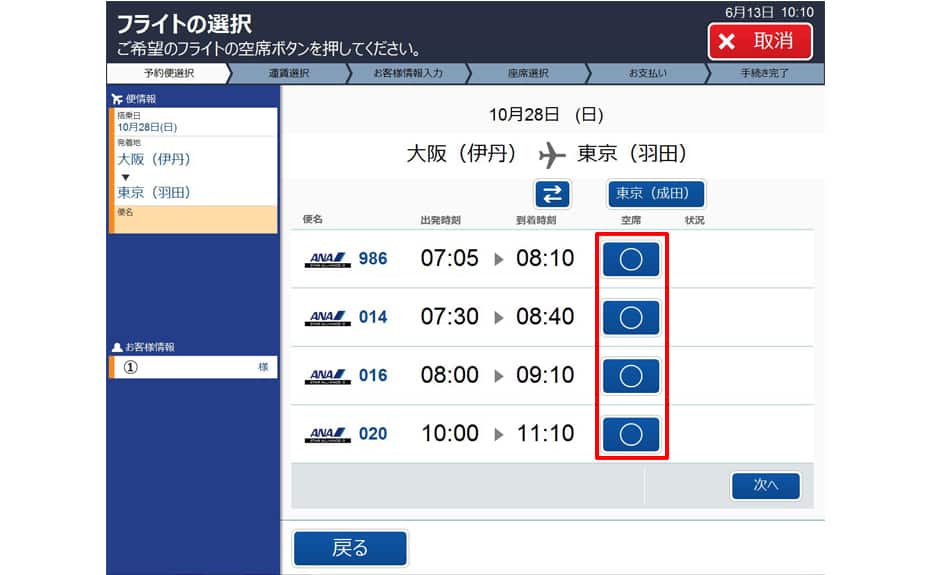Click flight number 014 link

(373, 317)
